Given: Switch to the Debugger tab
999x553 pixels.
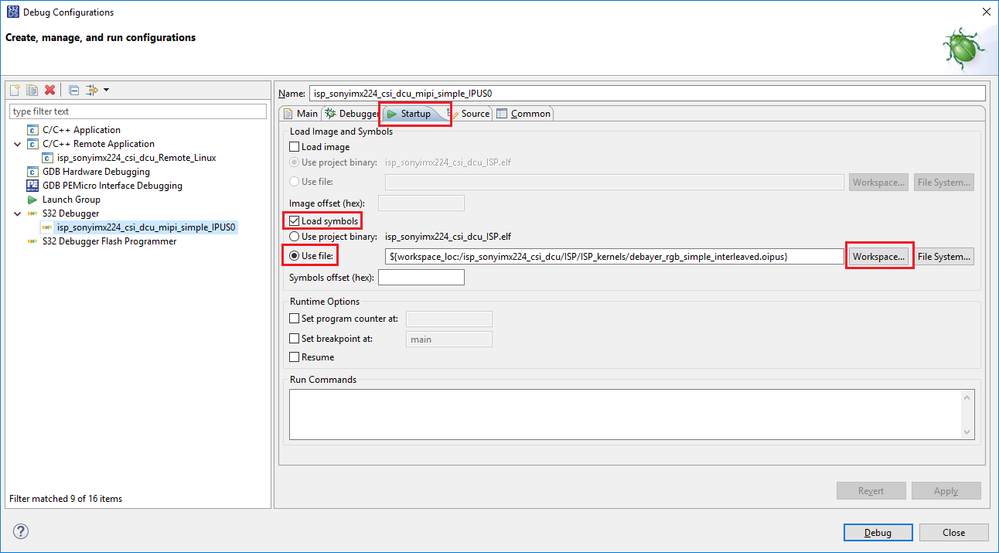Looking at the screenshot, I should [x=352, y=113].
